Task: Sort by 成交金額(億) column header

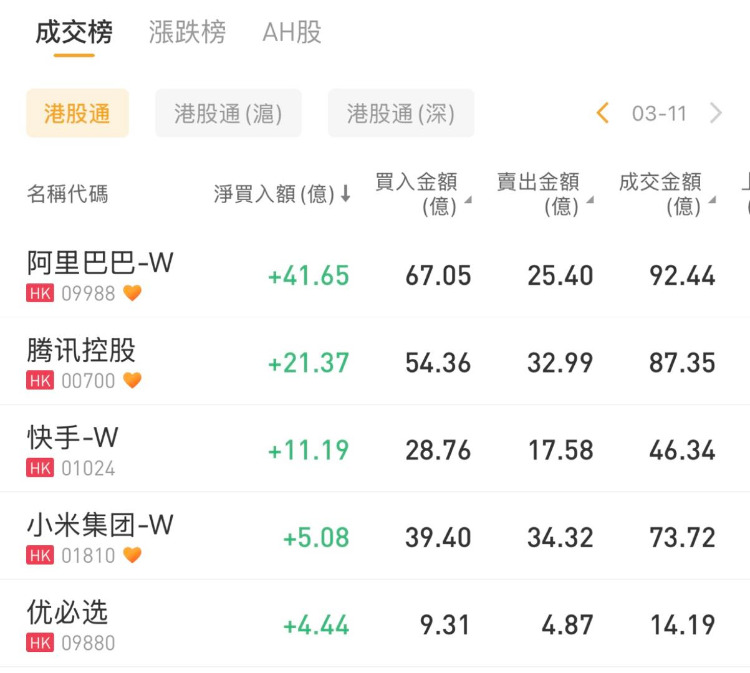Action: click(x=667, y=194)
